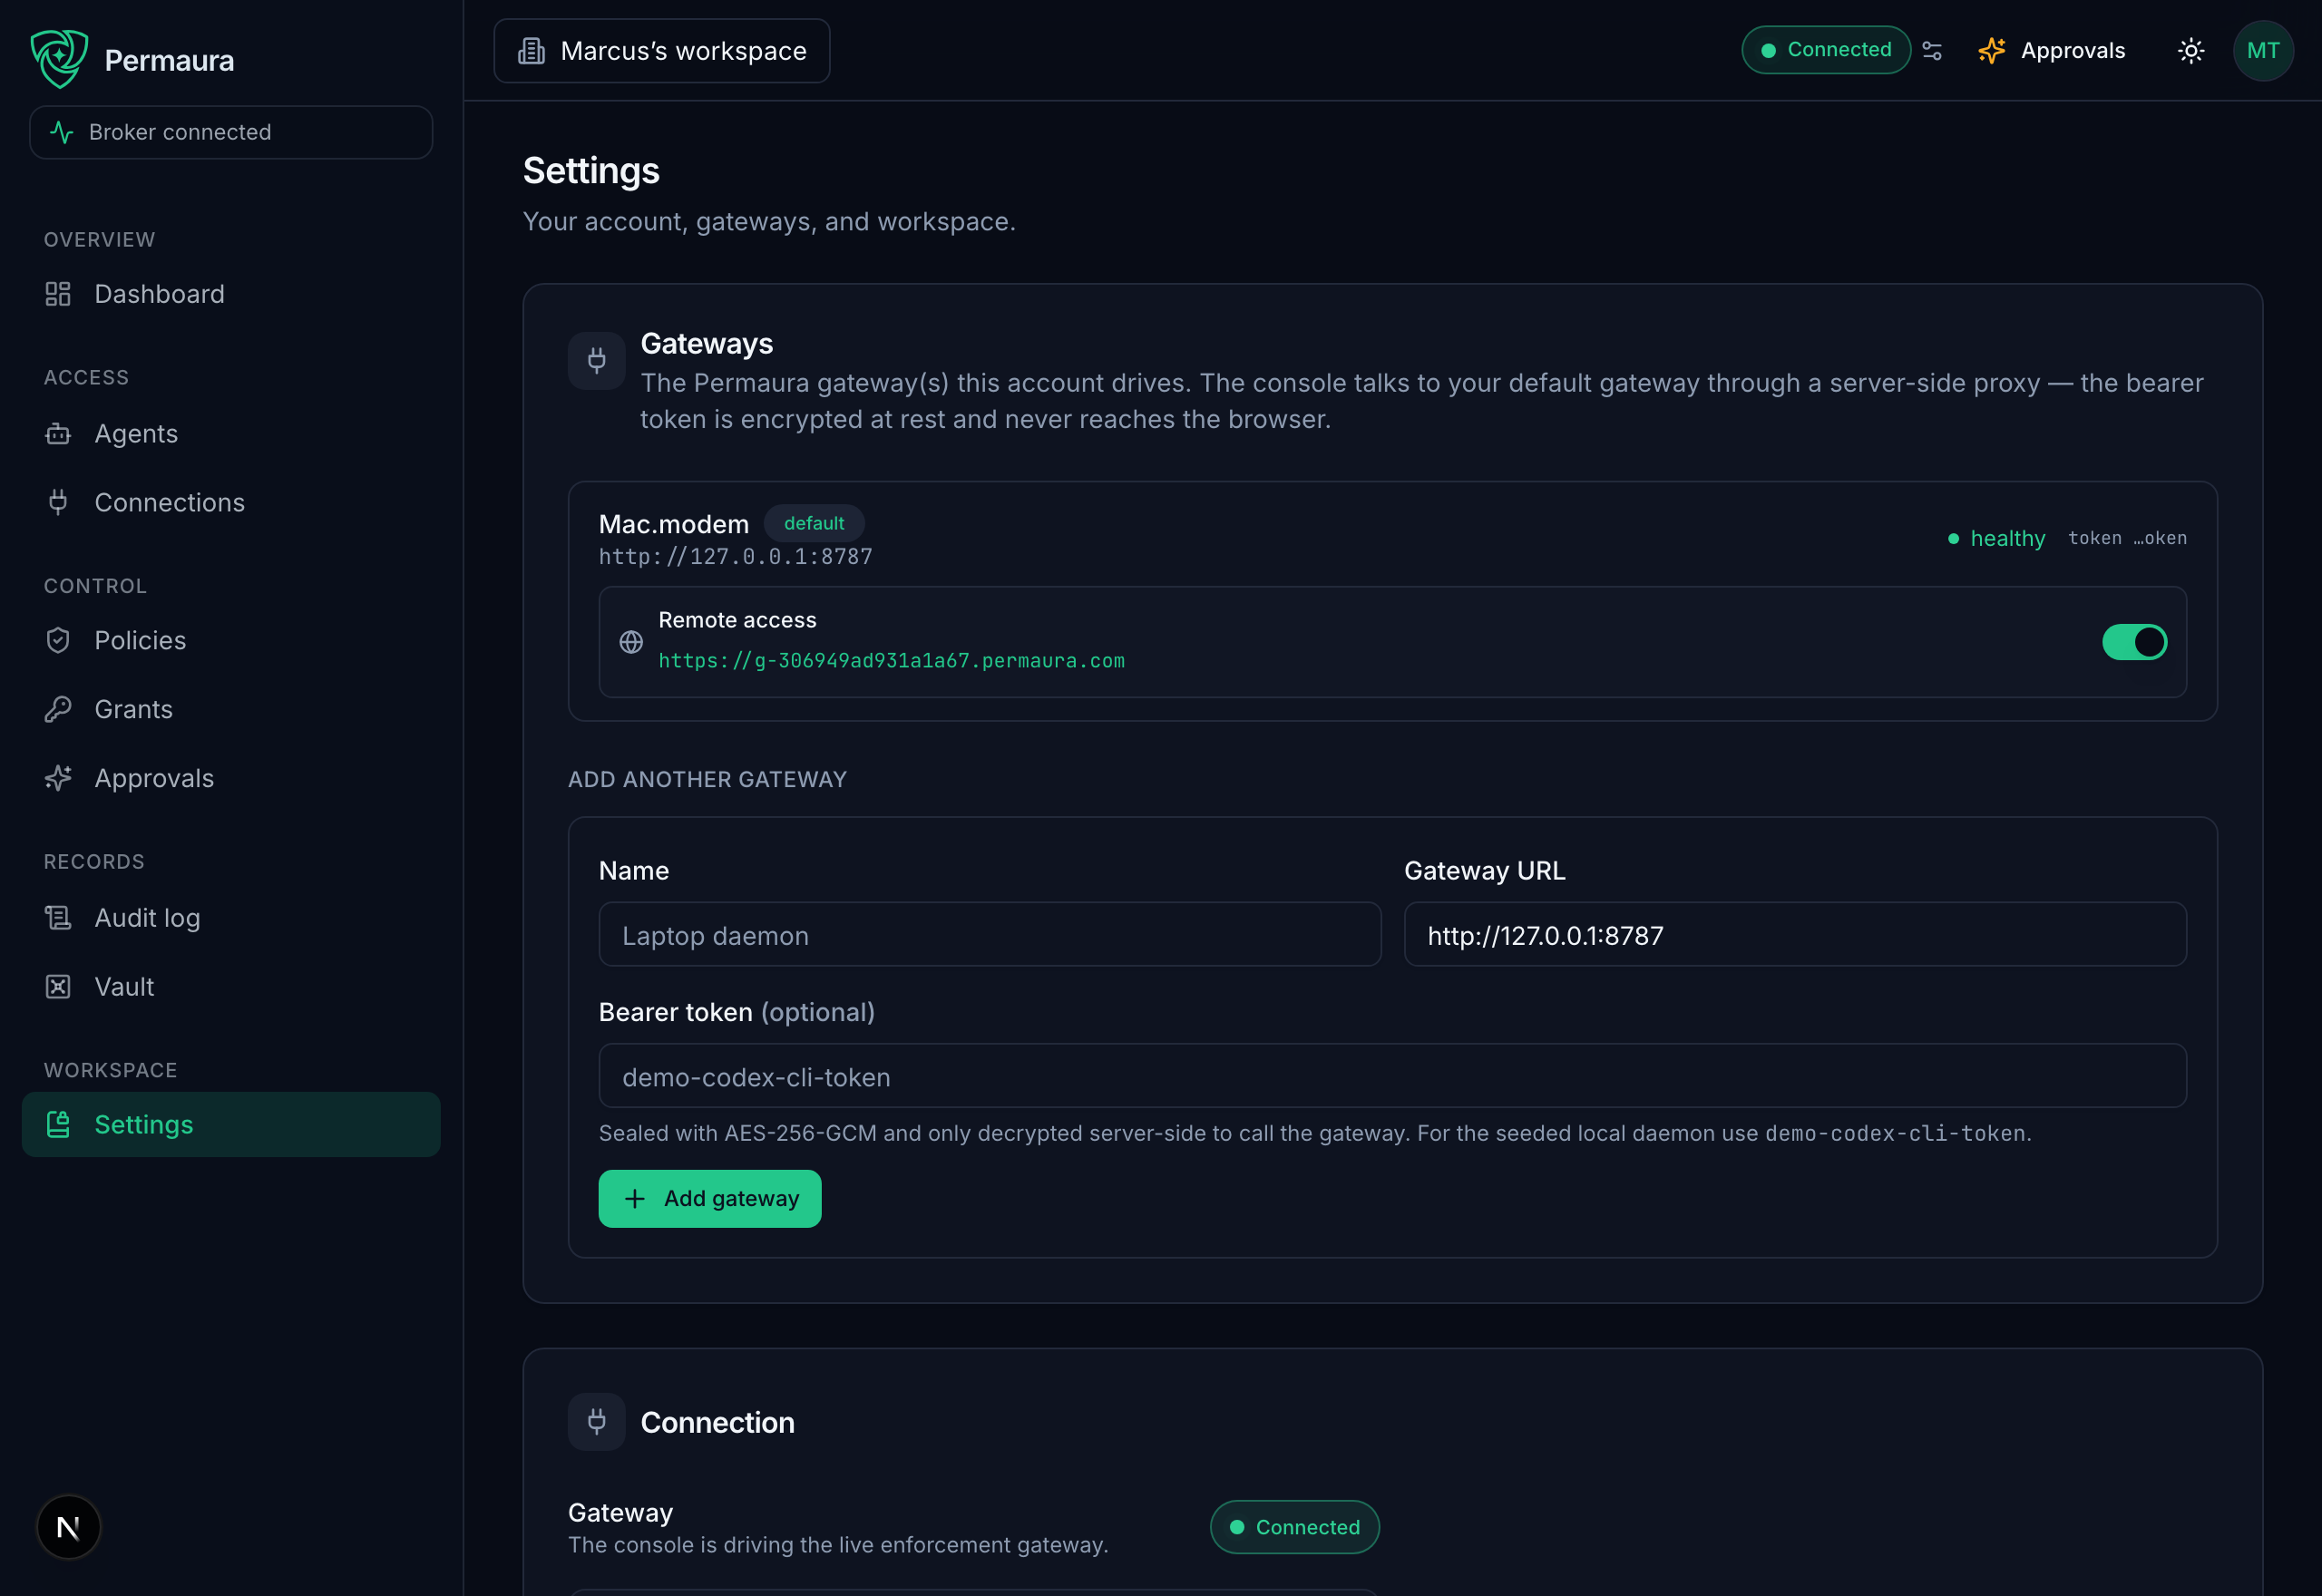Click the Connection section plug icon
The image size is (2322, 1596).
tap(597, 1421)
